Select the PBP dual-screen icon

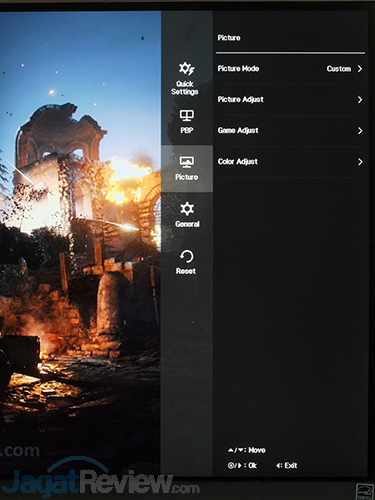[x=187, y=116]
